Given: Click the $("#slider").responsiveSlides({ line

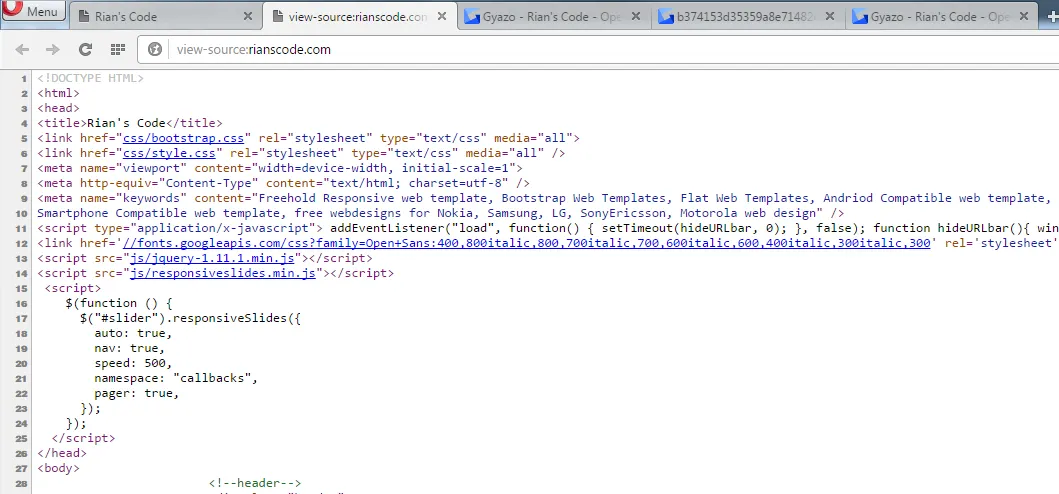Looking at the screenshot, I should click(x=190, y=318).
